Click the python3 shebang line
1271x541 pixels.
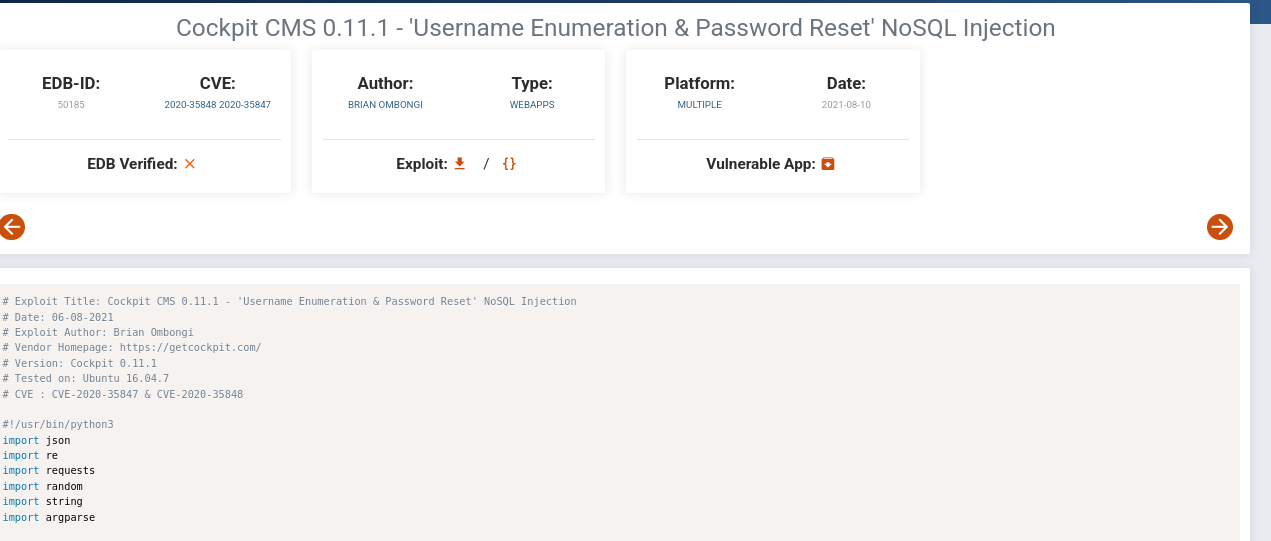click(x=58, y=424)
